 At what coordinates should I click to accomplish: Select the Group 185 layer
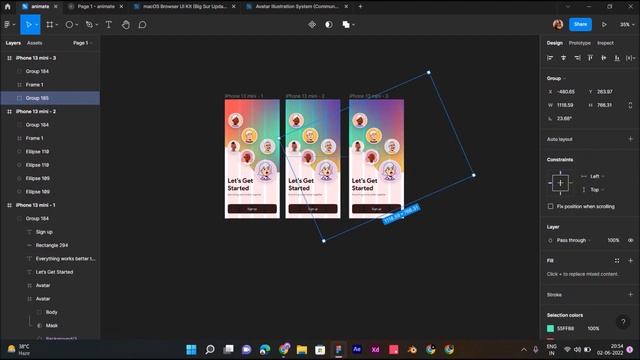click(50, 98)
